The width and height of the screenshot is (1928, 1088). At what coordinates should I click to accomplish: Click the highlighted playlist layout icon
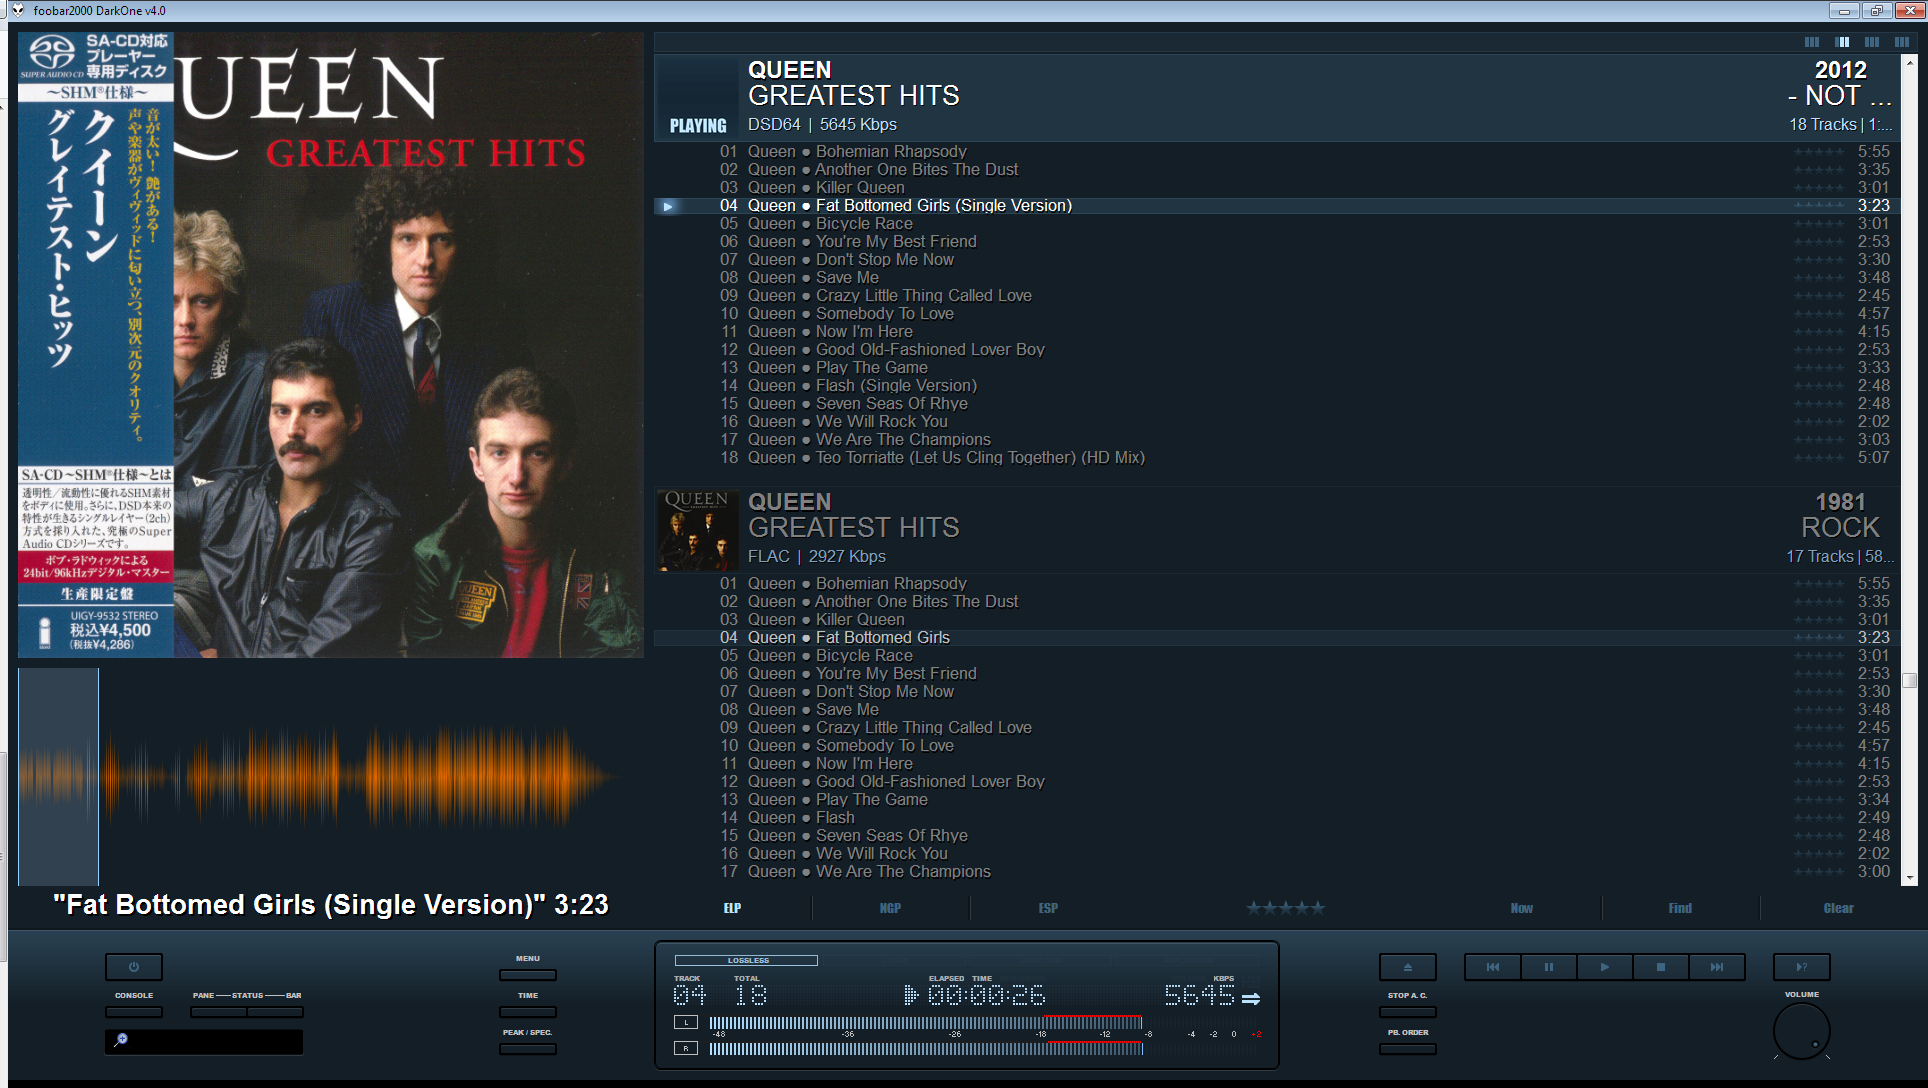coord(1842,42)
